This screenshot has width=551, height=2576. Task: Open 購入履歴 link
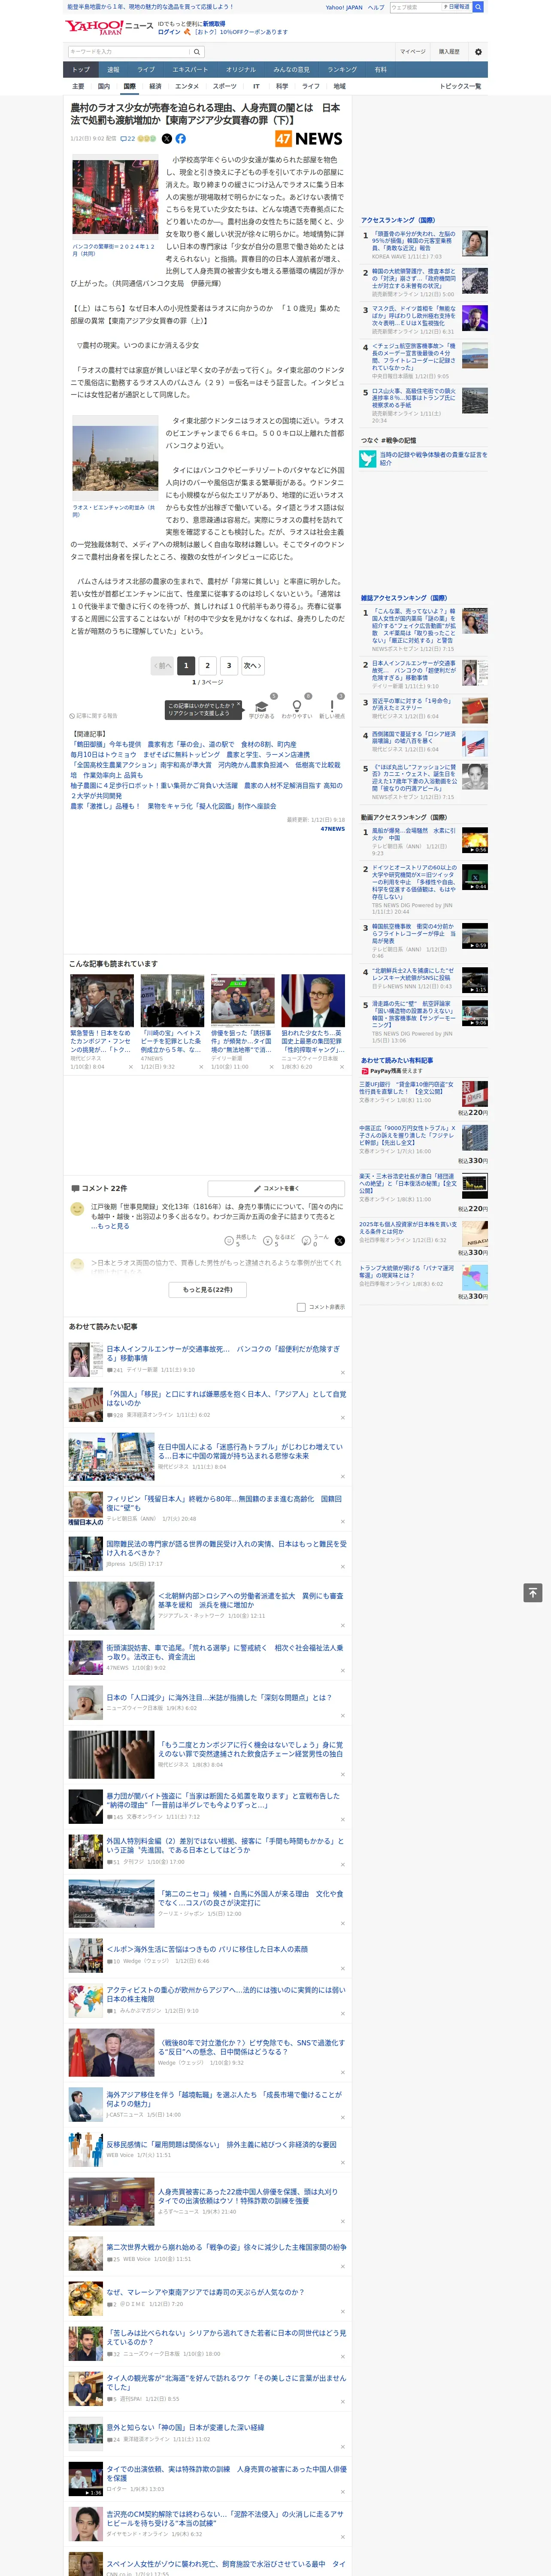click(449, 52)
